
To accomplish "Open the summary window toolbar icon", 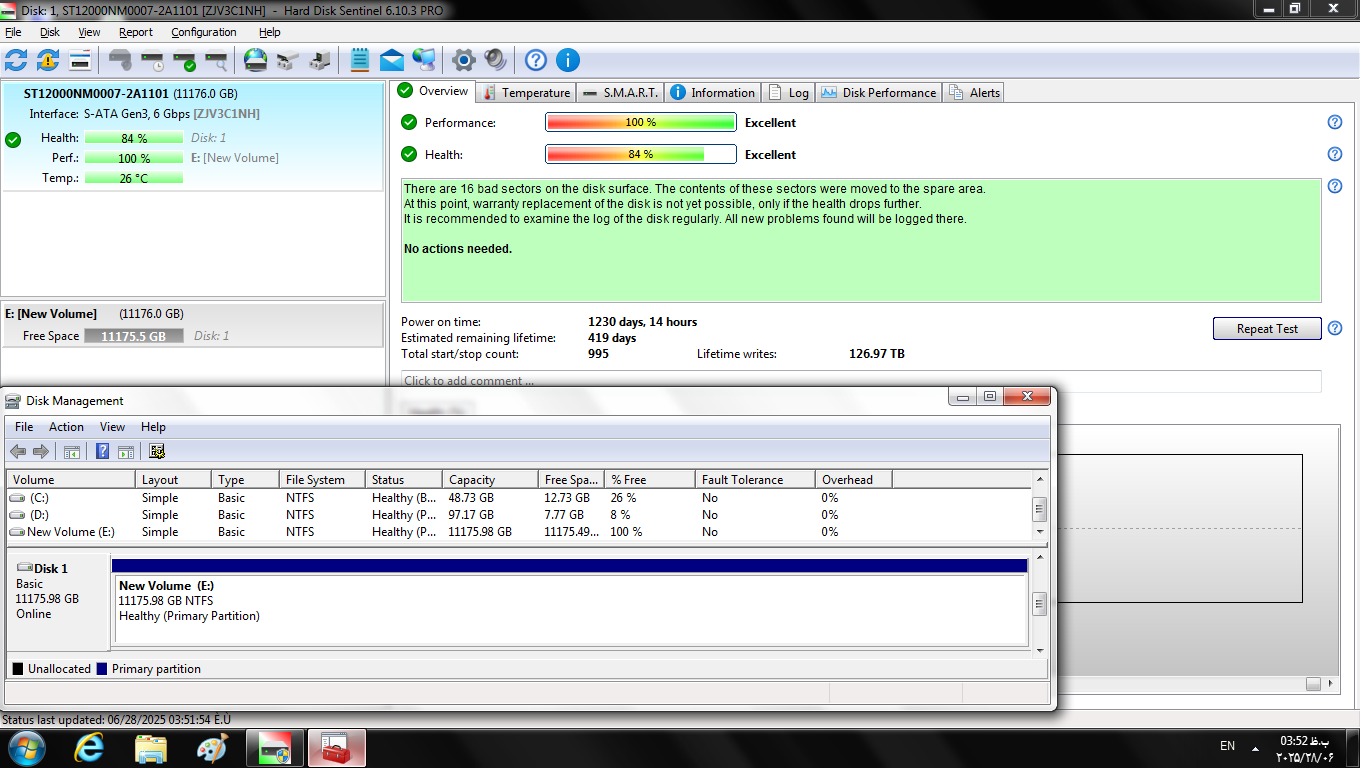I will (80, 60).
